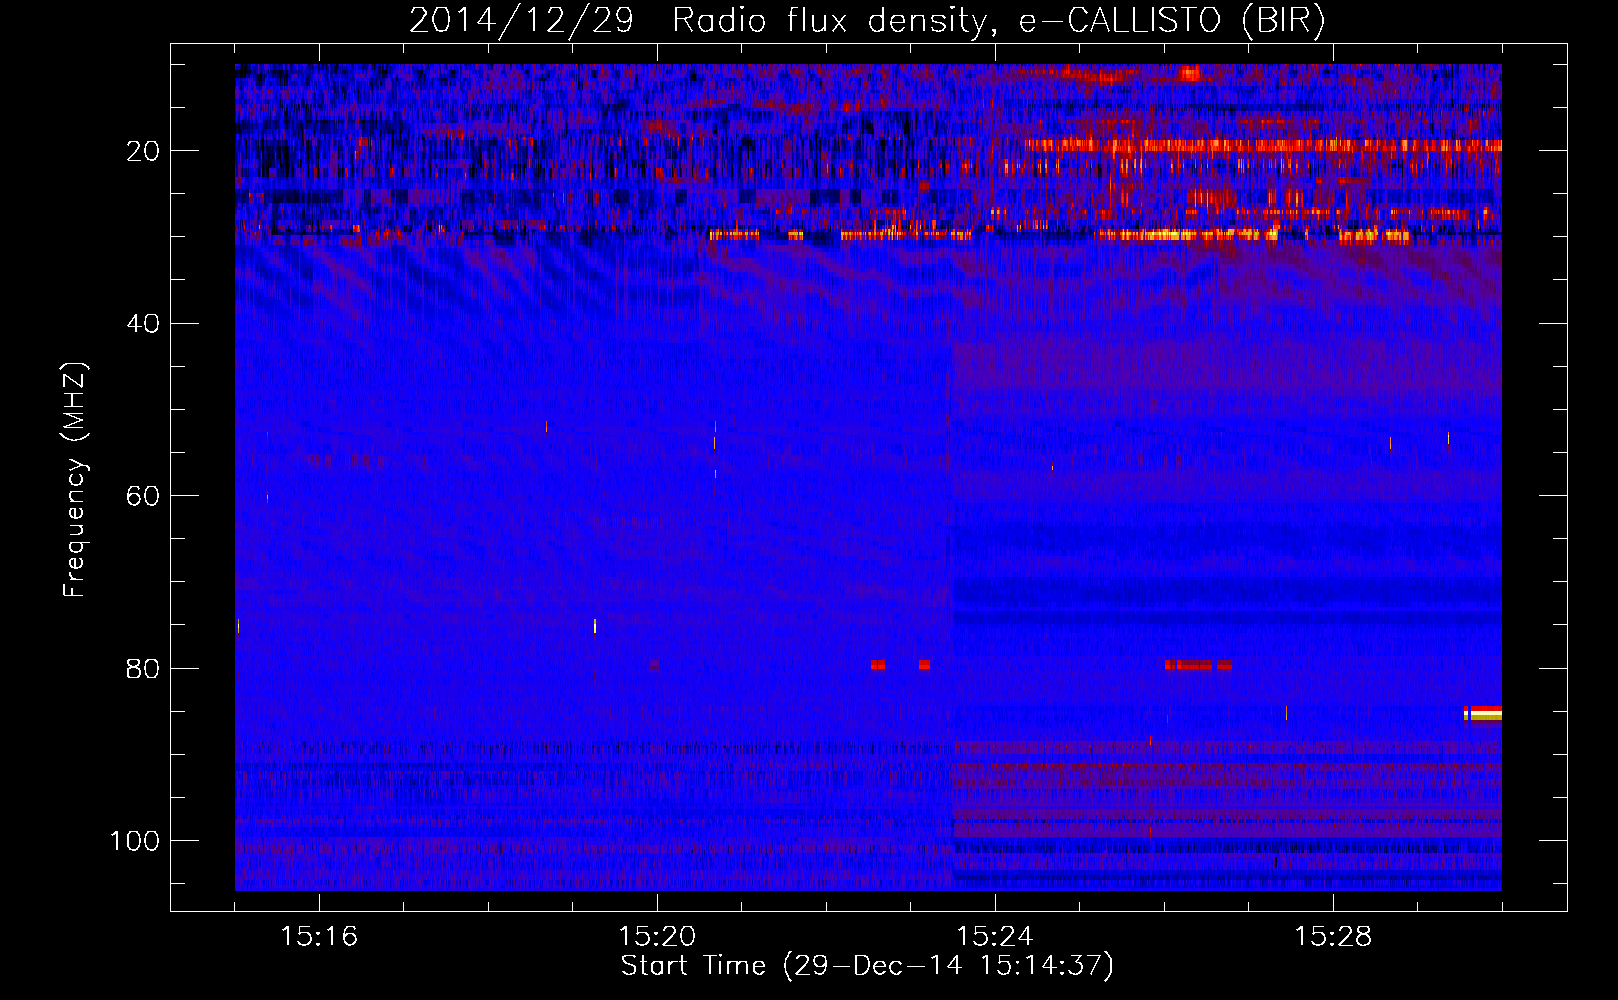
Task: Click the 'Frequency (MHZ)' axis label
Action: click(76, 480)
